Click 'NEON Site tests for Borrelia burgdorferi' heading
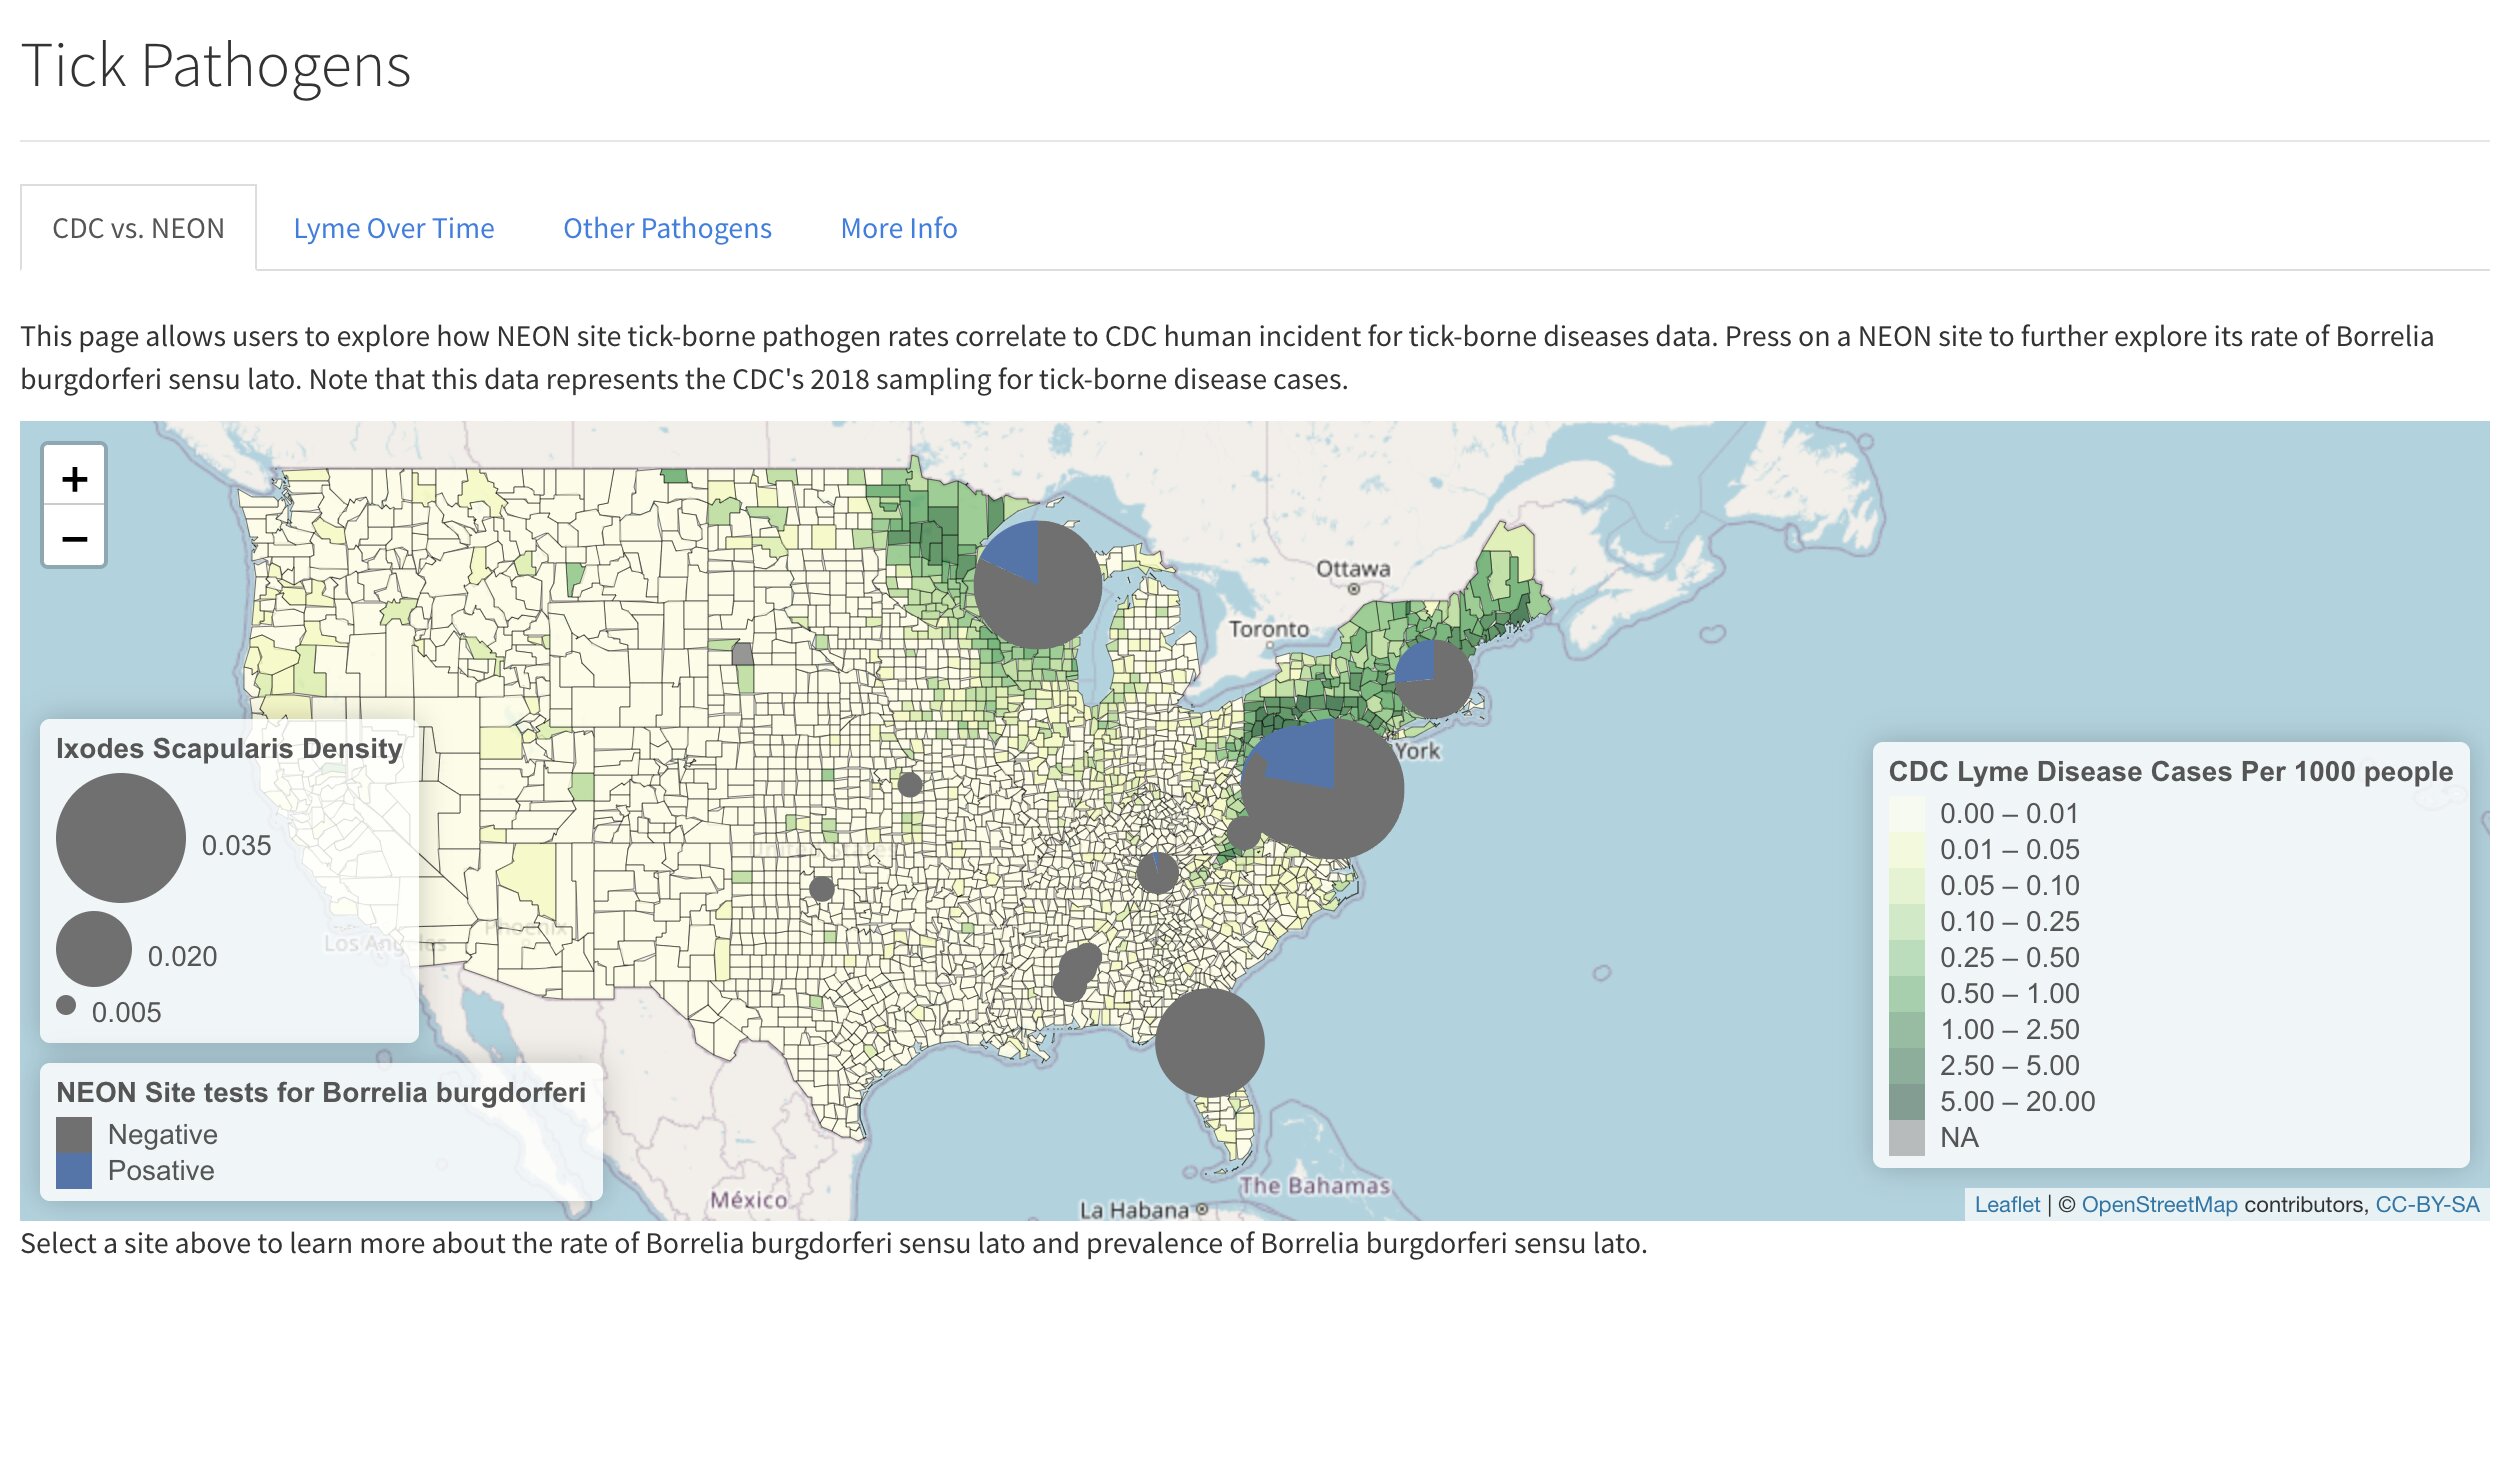Screen dimensions: 2512x1468 click(x=321, y=1093)
